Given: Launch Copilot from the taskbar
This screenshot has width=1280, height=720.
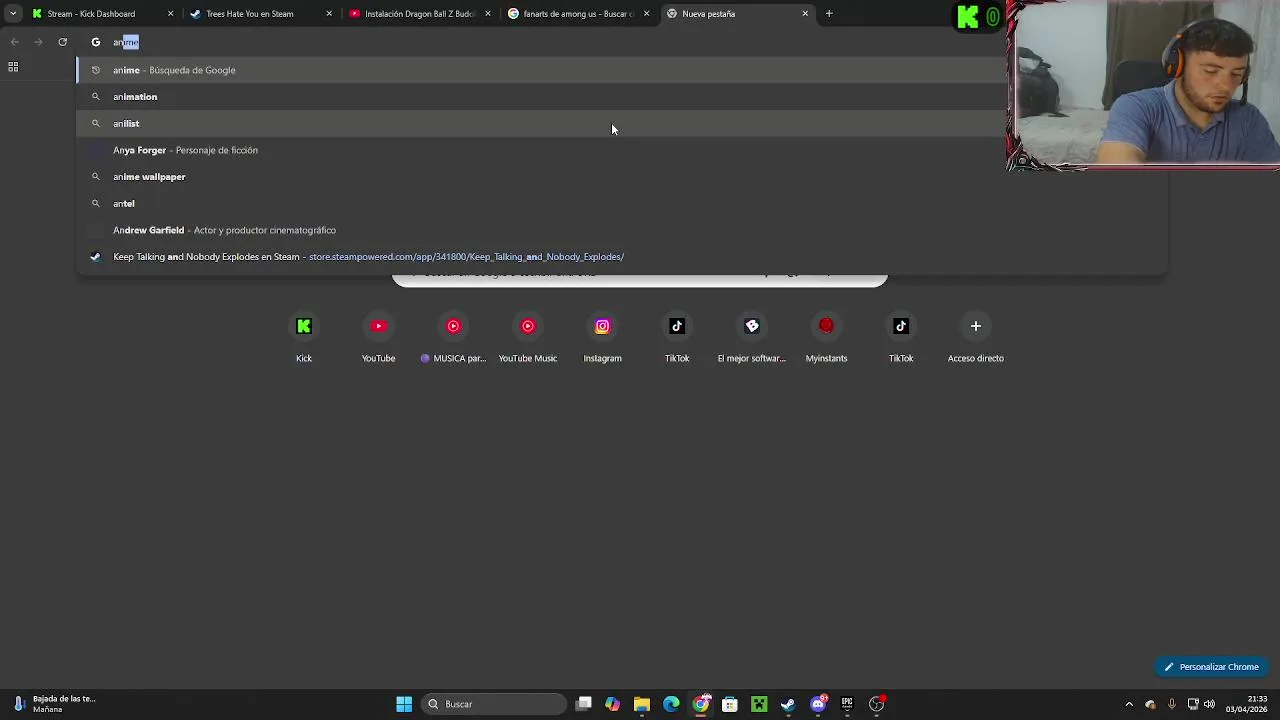Looking at the screenshot, I should (612, 704).
